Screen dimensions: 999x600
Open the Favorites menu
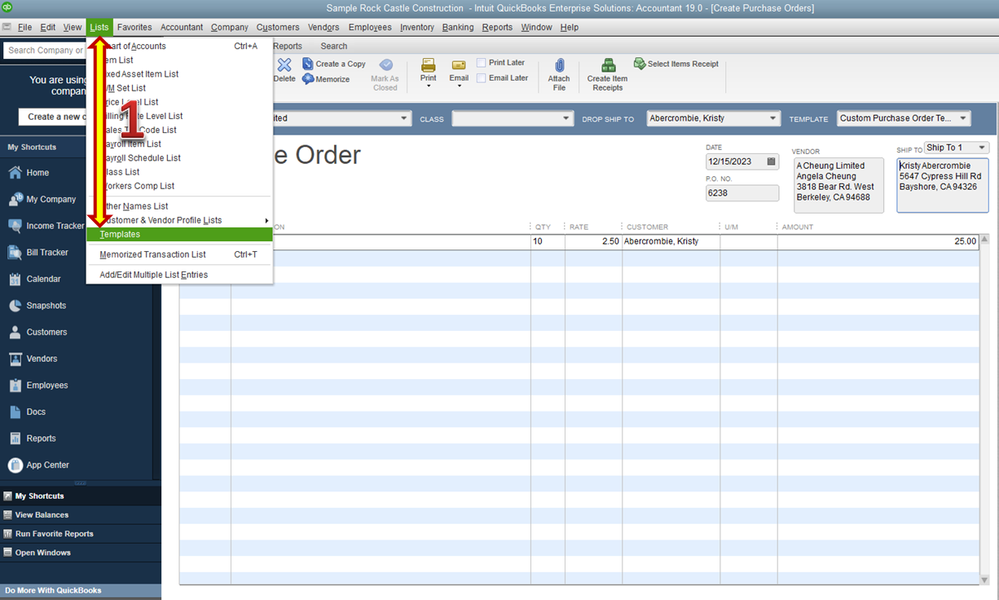pos(134,27)
